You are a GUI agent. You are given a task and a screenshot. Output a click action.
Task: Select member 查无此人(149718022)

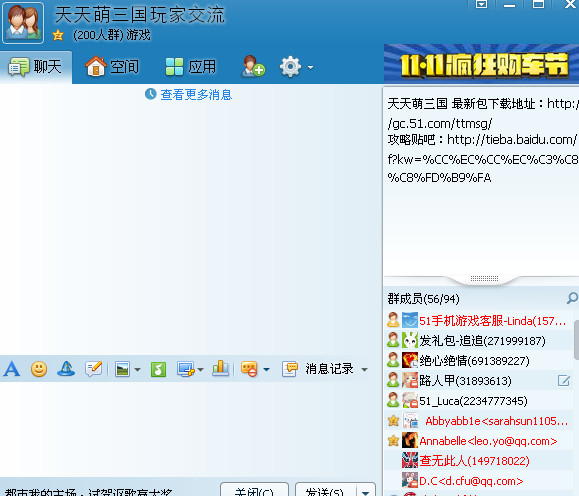pos(479,461)
